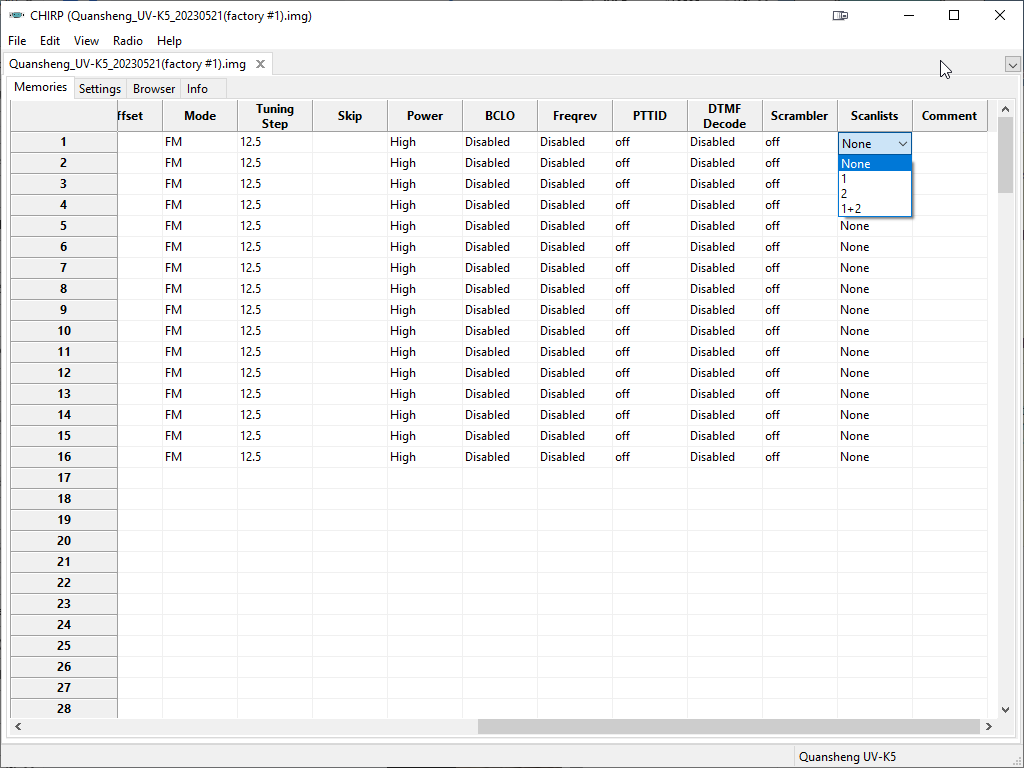Select memory row header 16
The image size is (1024, 768).
[64, 456]
